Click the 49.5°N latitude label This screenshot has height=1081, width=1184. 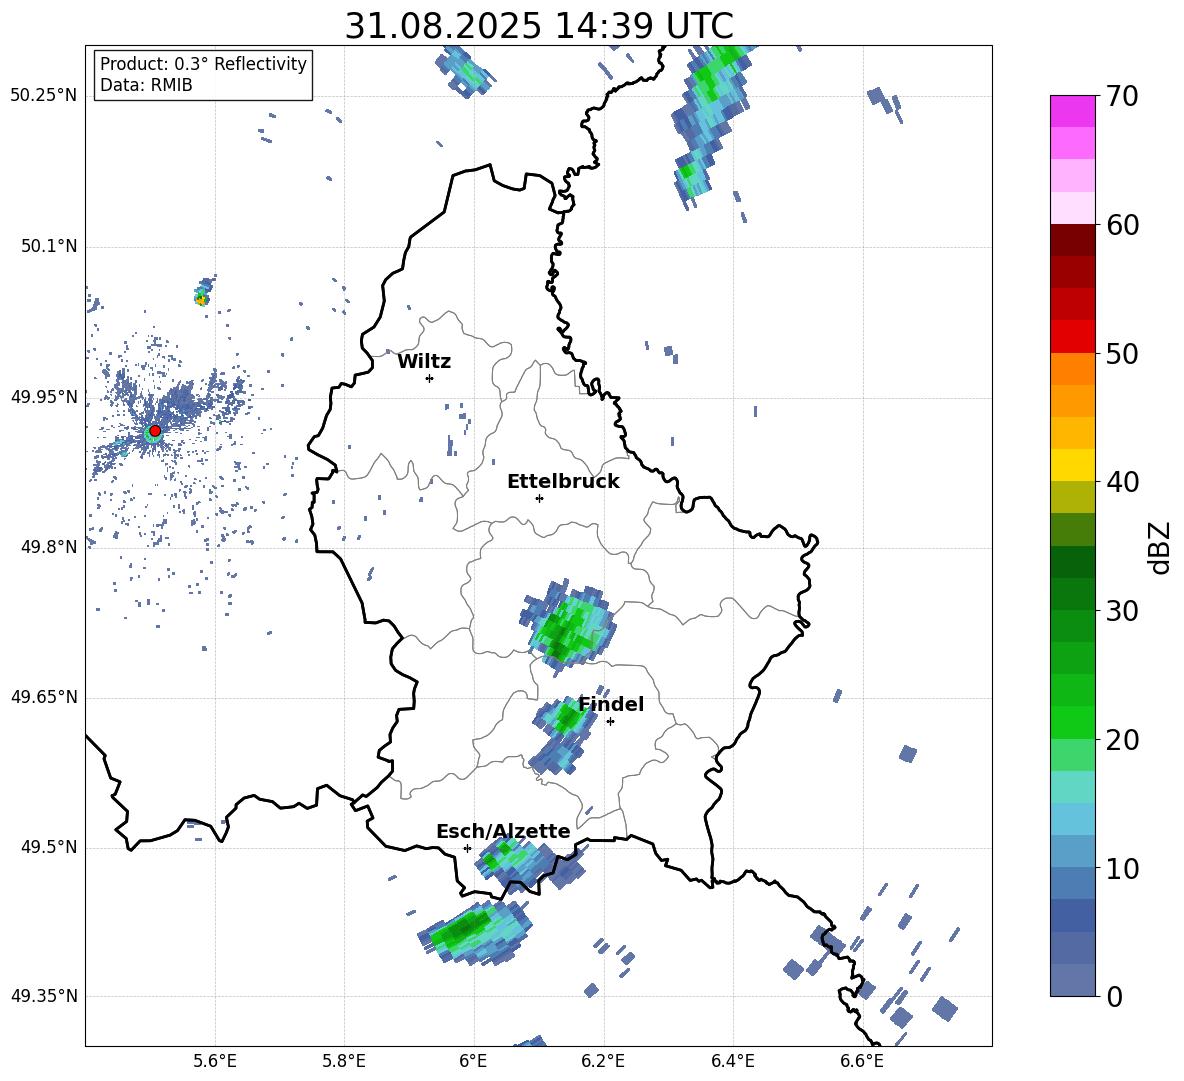pos(48,847)
